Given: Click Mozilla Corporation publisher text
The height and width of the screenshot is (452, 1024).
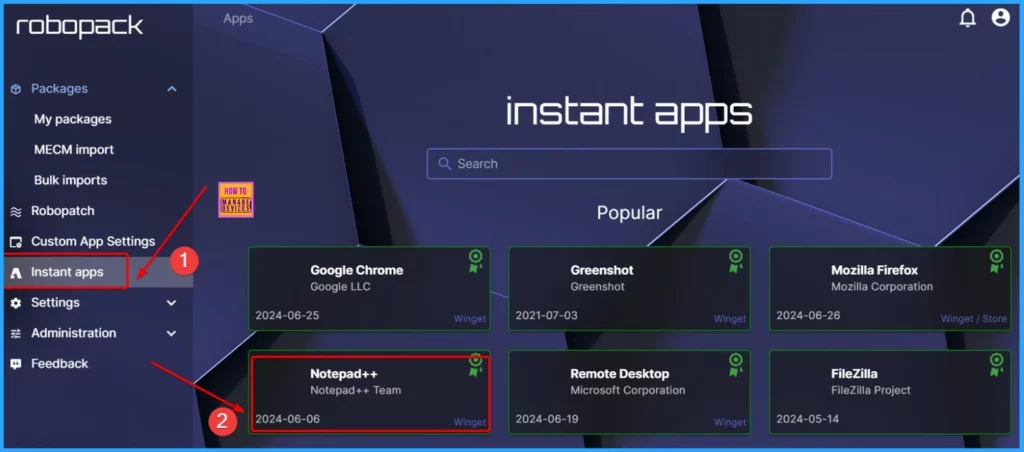Looking at the screenshot, I should point(882,287).
